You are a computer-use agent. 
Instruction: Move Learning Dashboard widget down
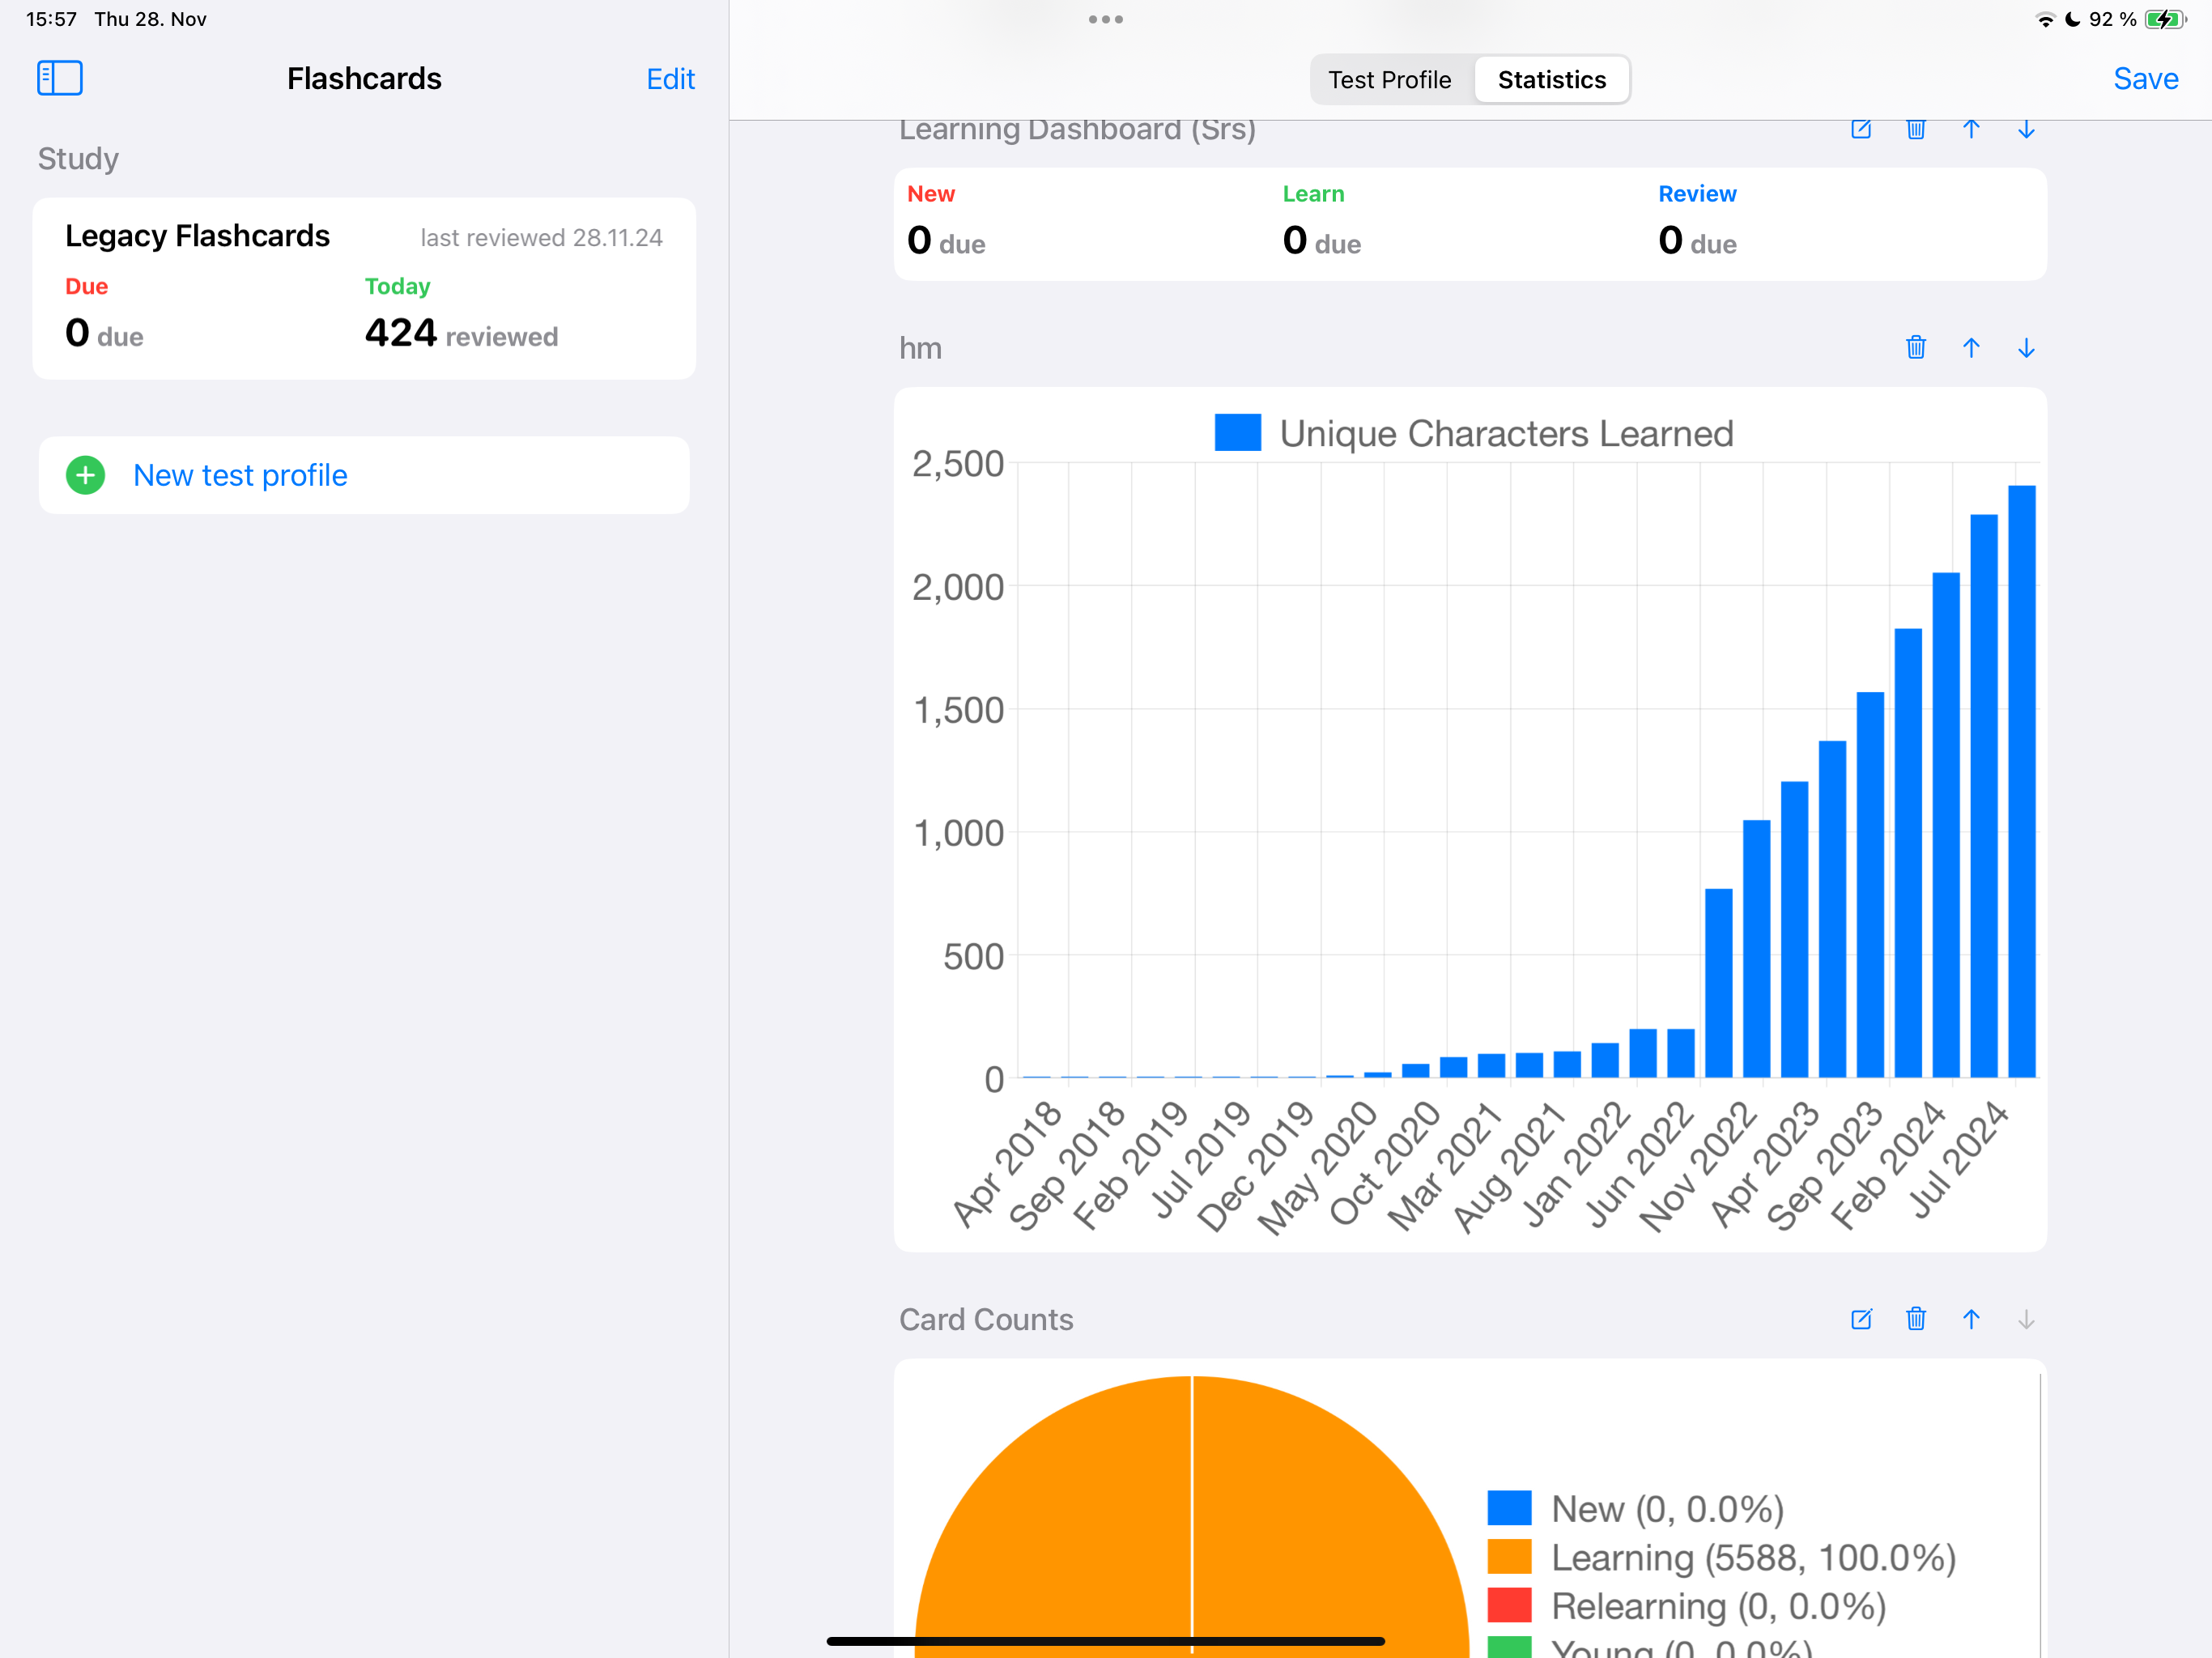tap(2026, 129)
